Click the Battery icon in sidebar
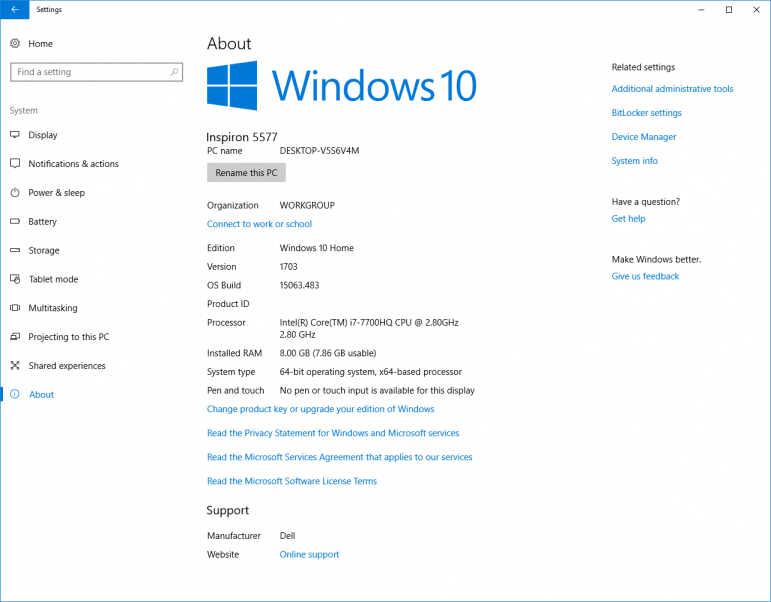Viewport: 771px width, 602px height. 15,221
